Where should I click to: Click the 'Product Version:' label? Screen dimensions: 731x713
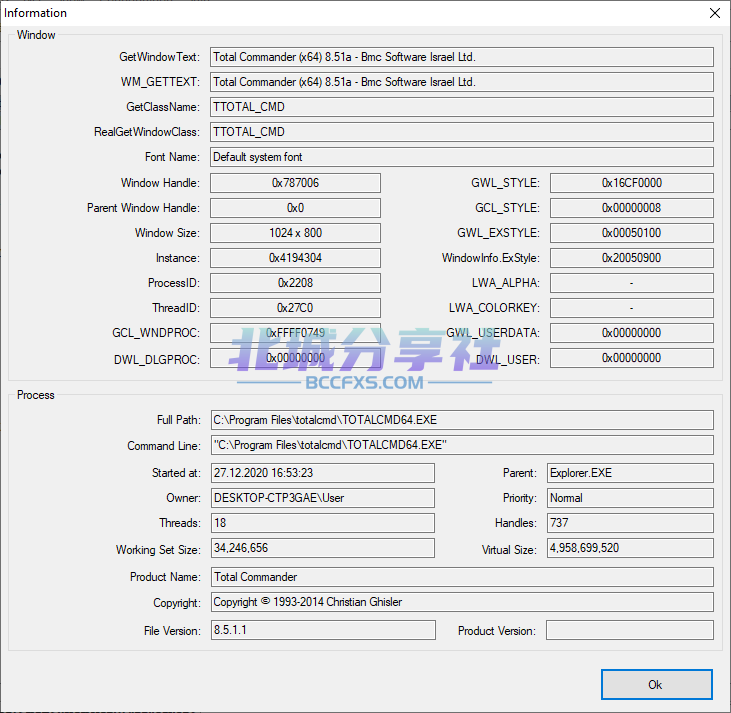[x=497, y=631]
